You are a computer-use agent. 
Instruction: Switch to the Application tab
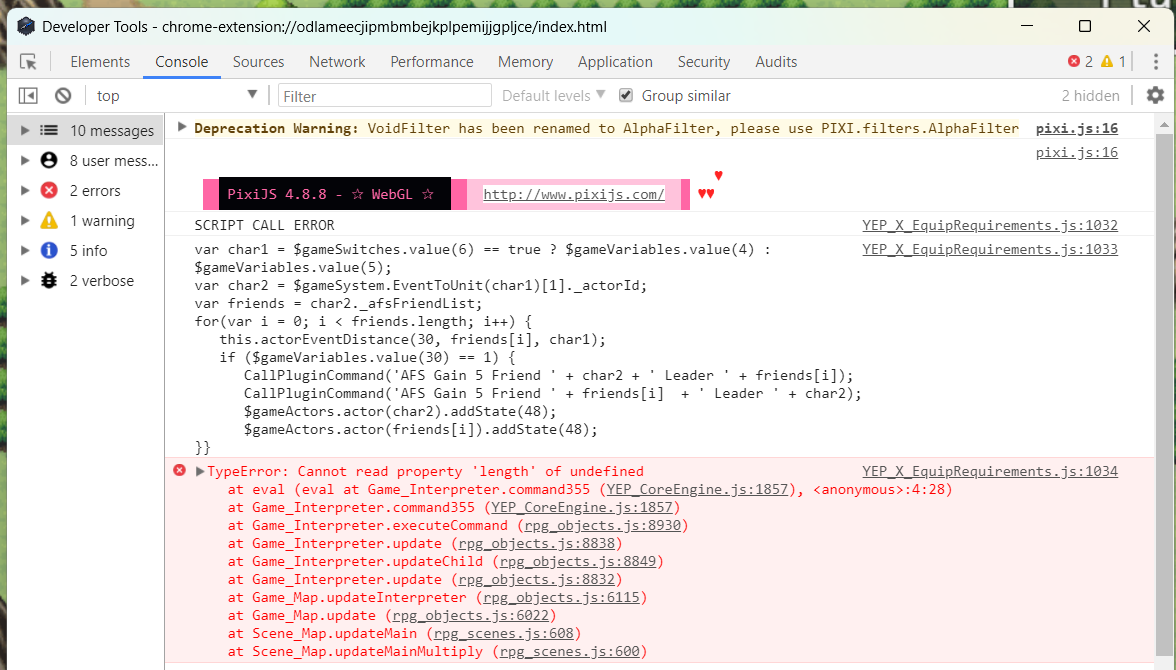click(615, 62)
